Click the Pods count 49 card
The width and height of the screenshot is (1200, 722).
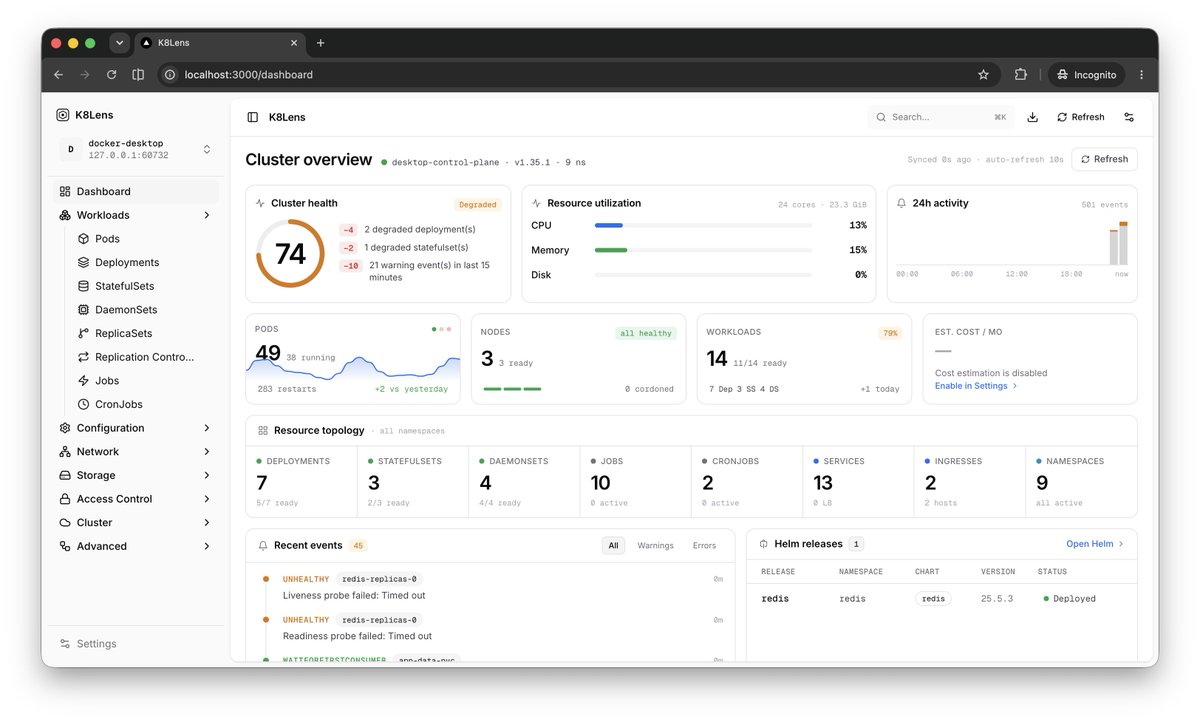click(x=353, y=359)
